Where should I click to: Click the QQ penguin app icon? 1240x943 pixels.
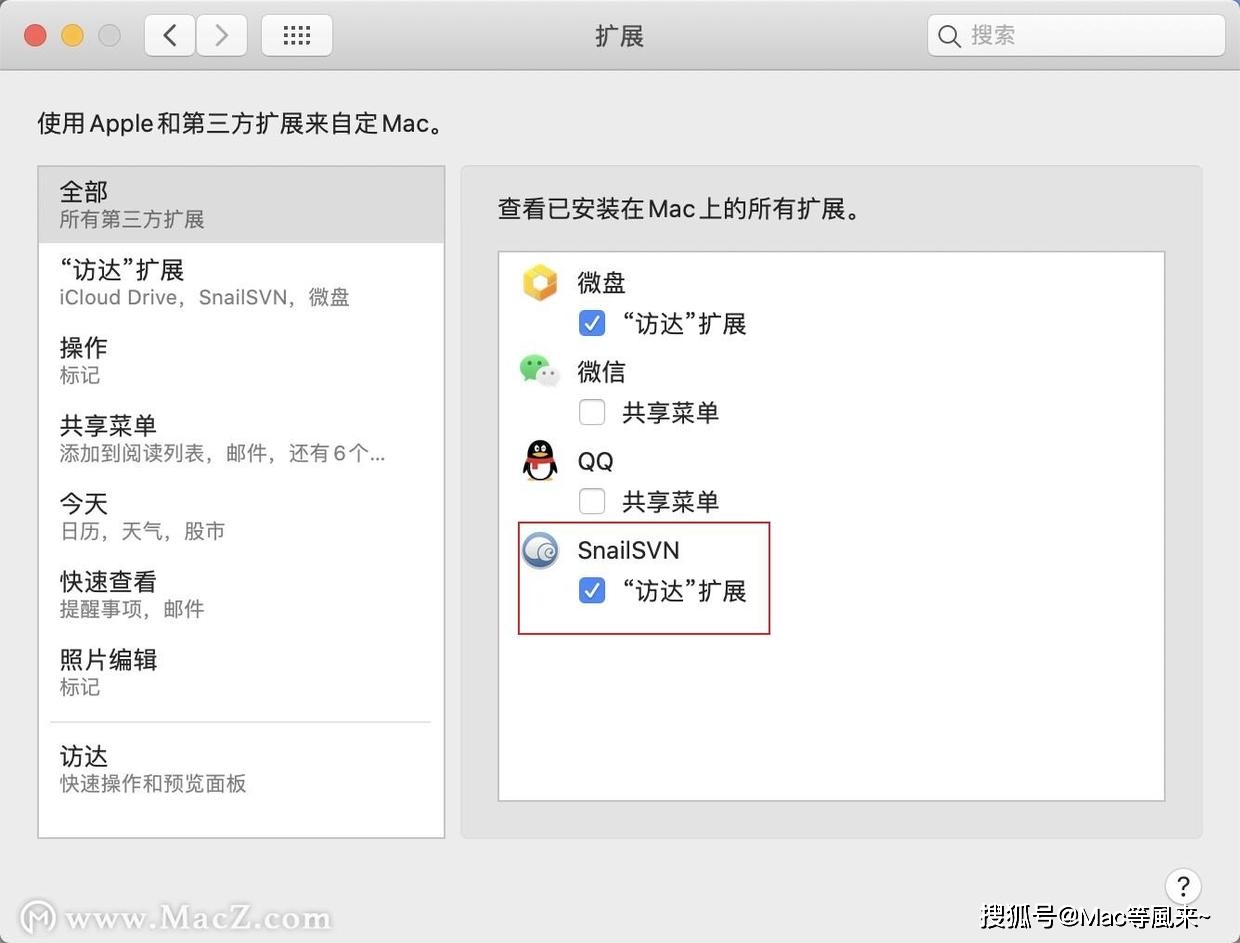click(x=540, y=461)
